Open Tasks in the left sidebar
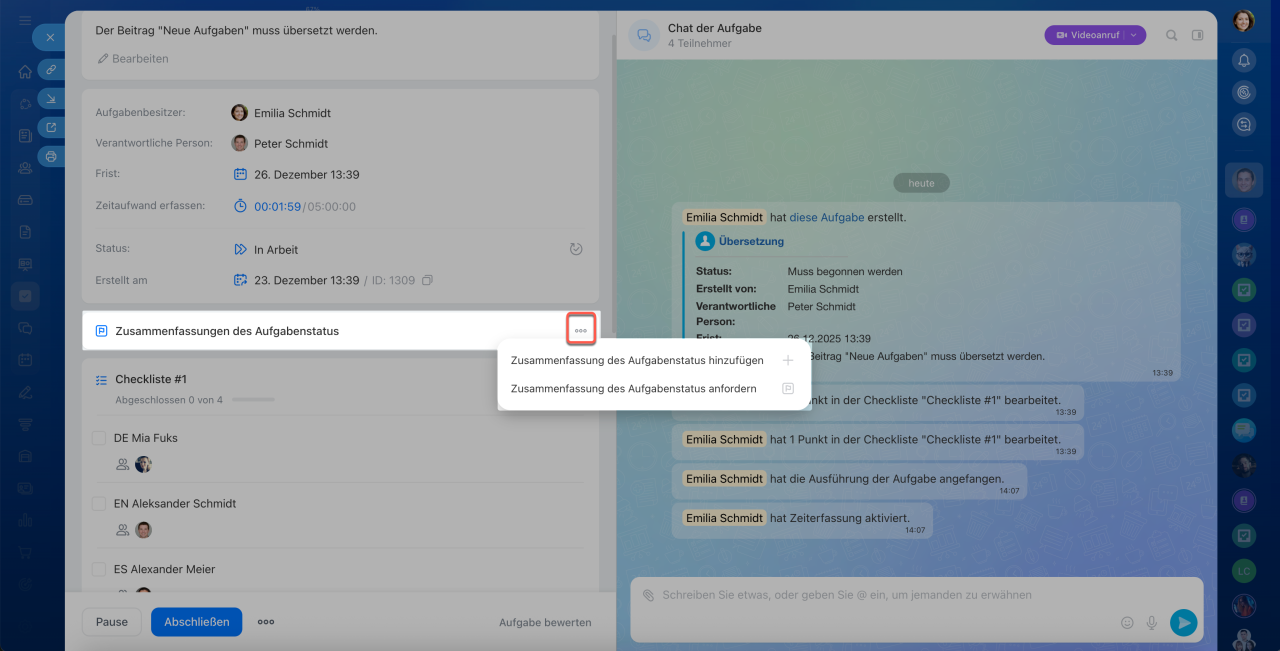This screenshot has width=1280, height=651. pyautogui.click(x=25, y=295)
